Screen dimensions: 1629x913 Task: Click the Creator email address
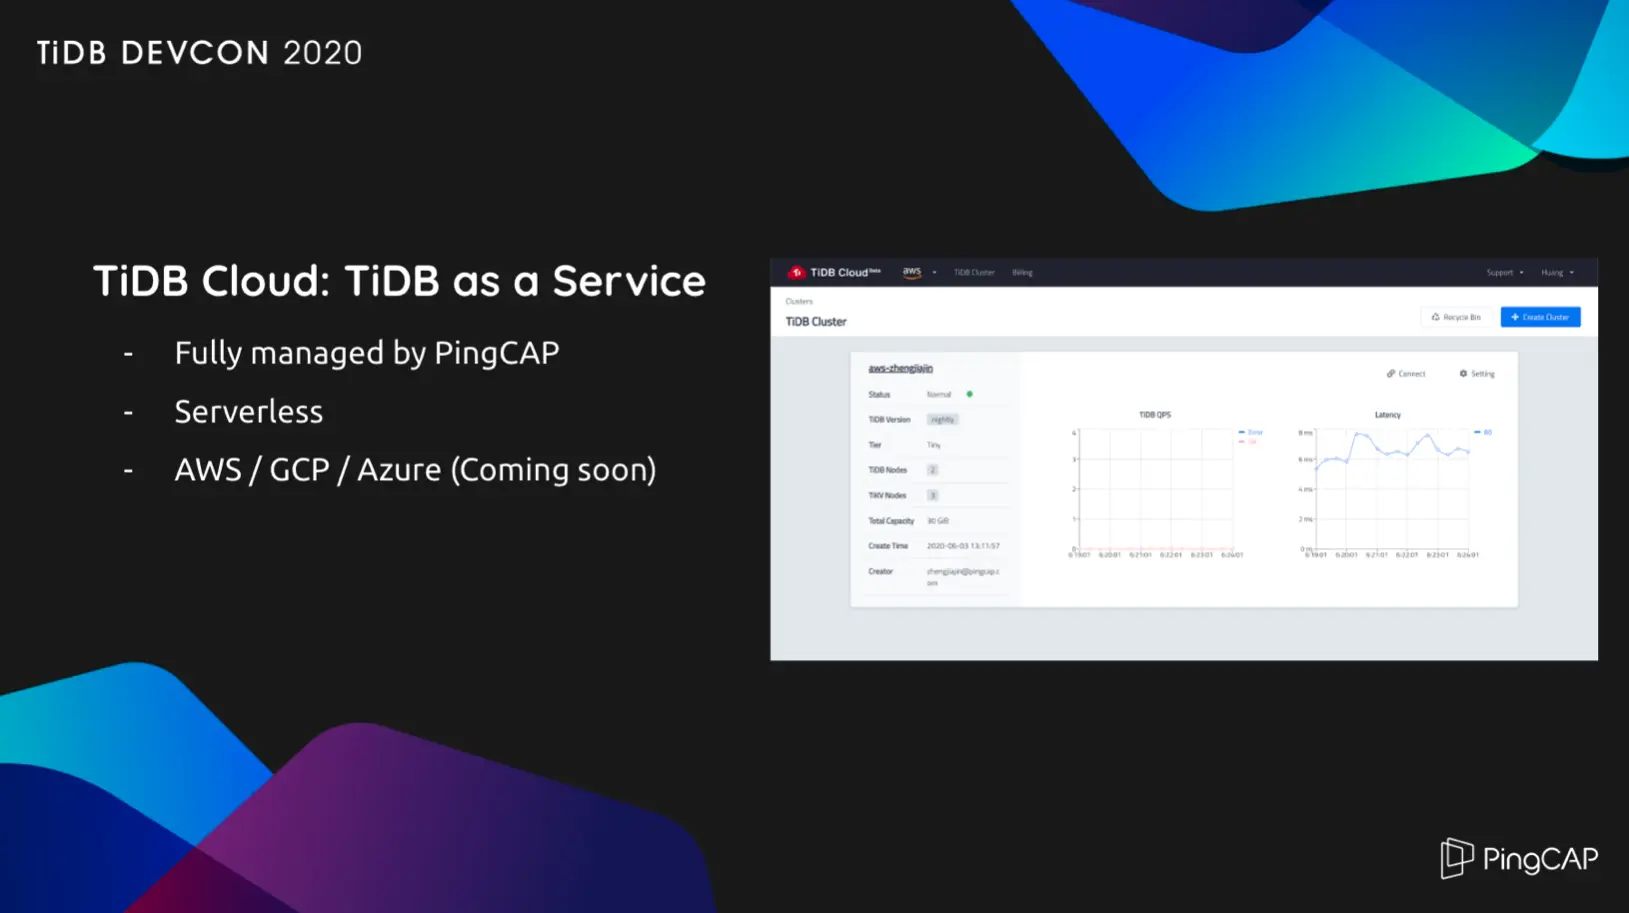(963, 576)
